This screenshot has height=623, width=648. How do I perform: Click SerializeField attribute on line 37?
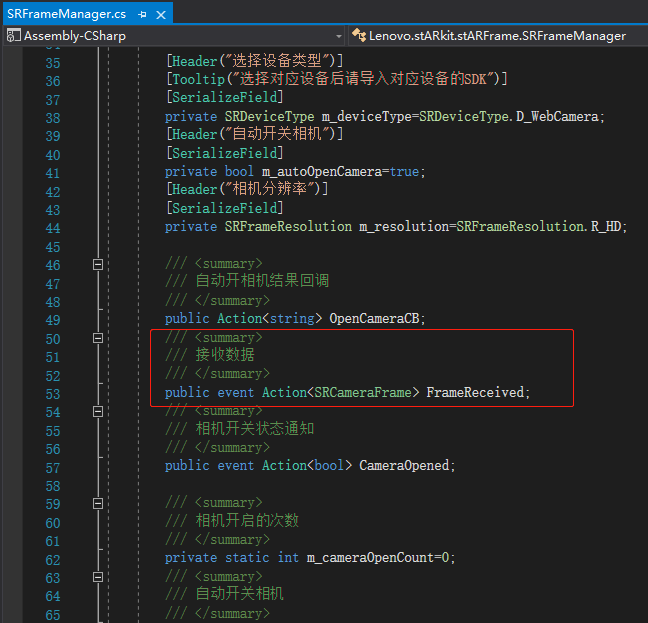225,97
